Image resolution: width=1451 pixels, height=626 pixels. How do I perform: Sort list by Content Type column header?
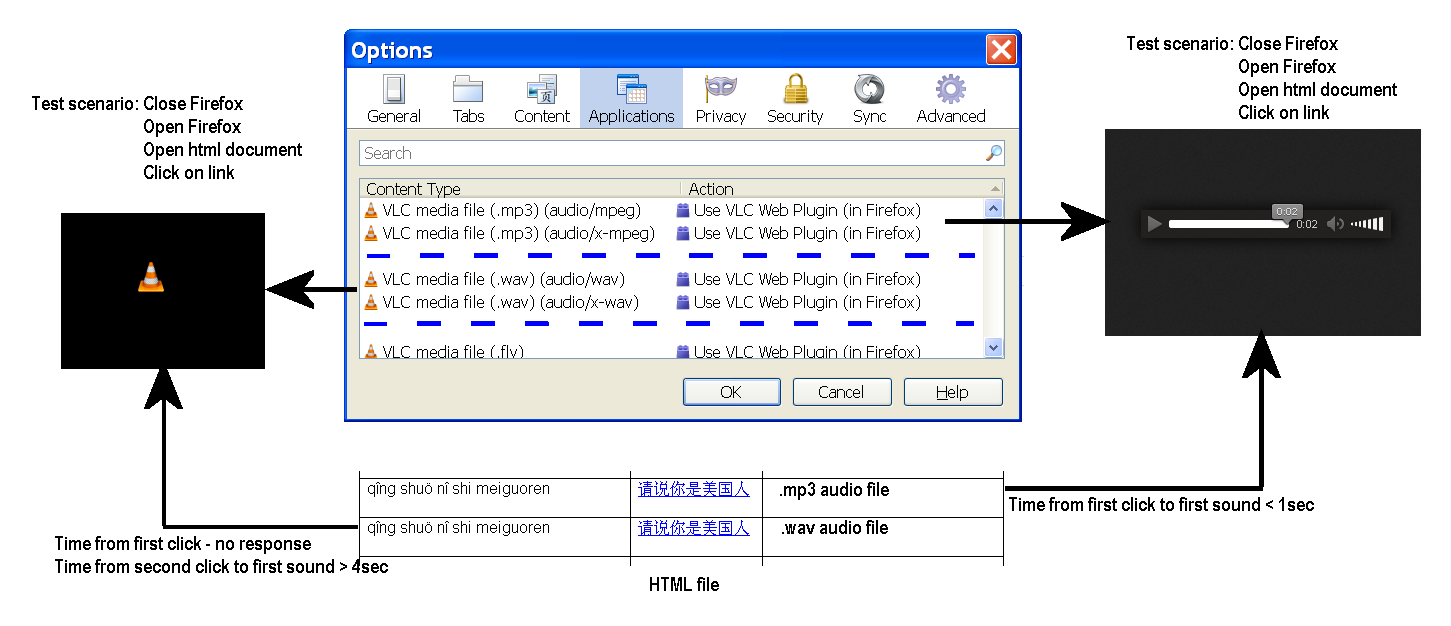(x=520, y=188)
